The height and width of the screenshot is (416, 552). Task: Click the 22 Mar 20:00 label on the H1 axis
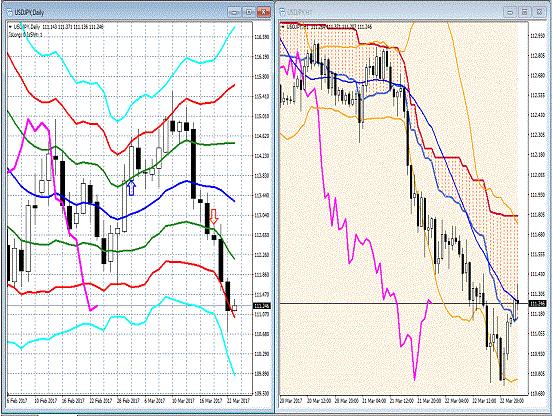(511, 401)
